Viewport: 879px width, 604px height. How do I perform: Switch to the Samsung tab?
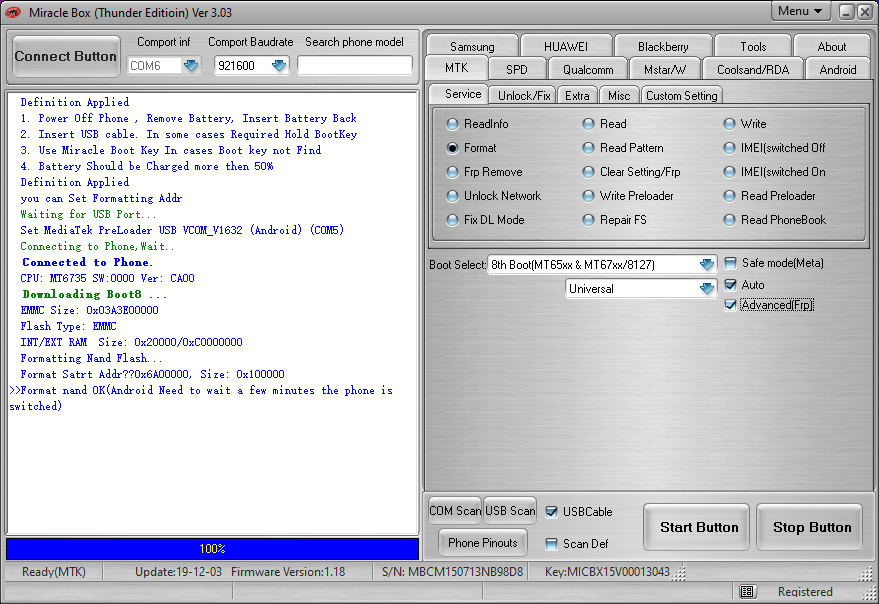472,47
